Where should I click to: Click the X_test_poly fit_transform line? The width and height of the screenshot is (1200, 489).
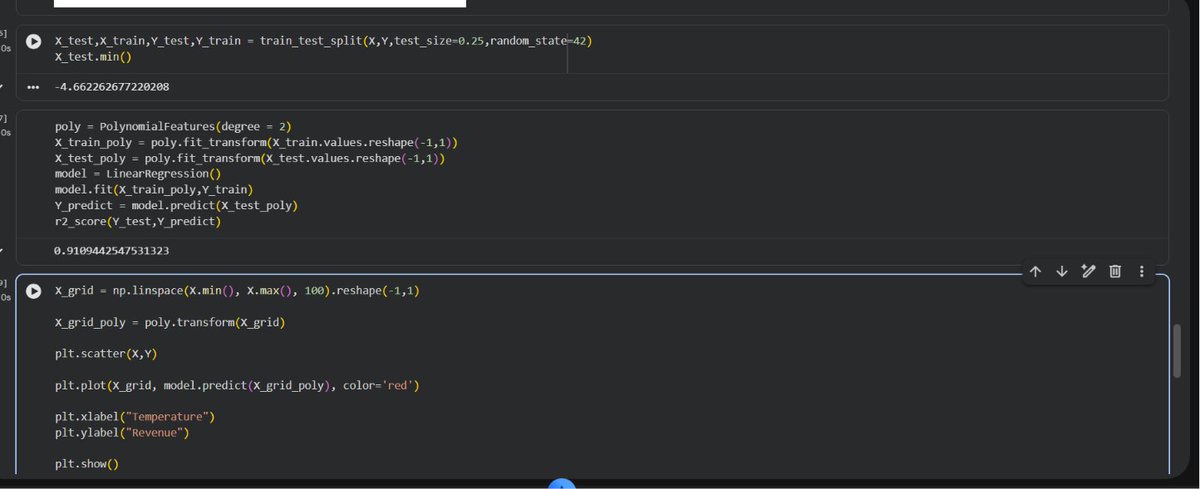coord(250,158)
